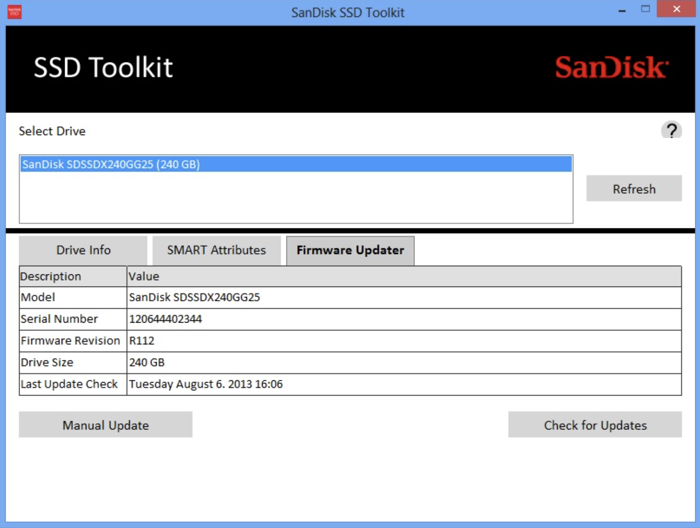Click the SanDisk app icon in title bar
Viewport: 700px width, 528px height.
(15, 12)
